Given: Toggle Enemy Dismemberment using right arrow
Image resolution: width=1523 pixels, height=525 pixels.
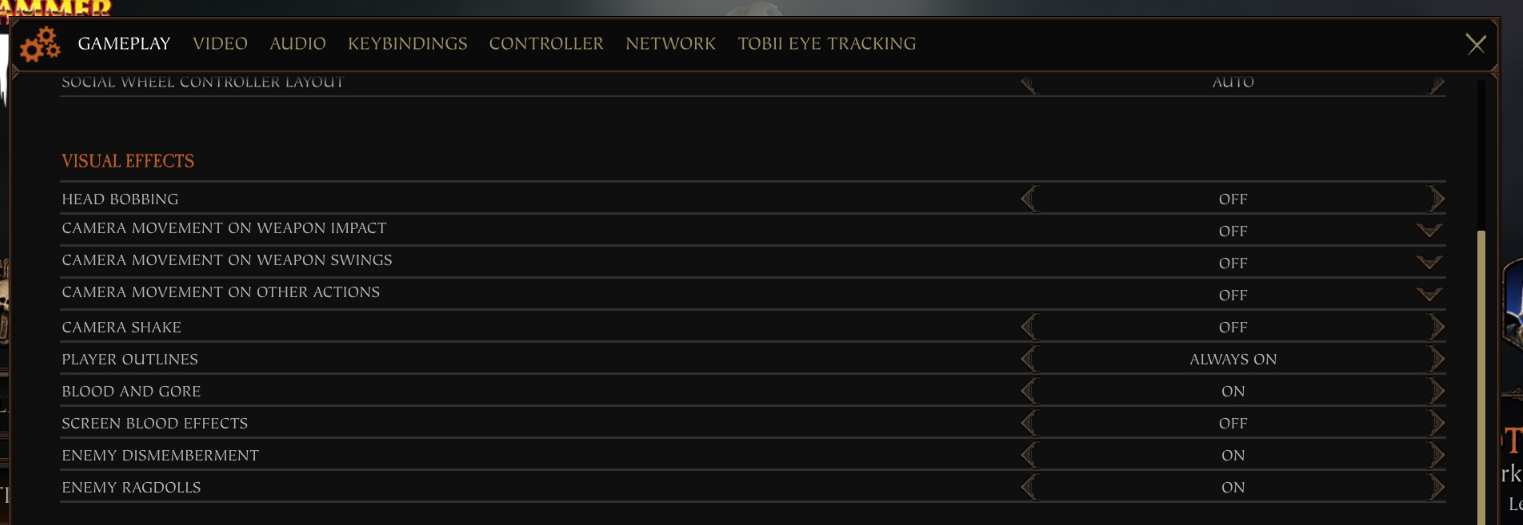Looking at the screenshot, I should [x=1437, y=455].
